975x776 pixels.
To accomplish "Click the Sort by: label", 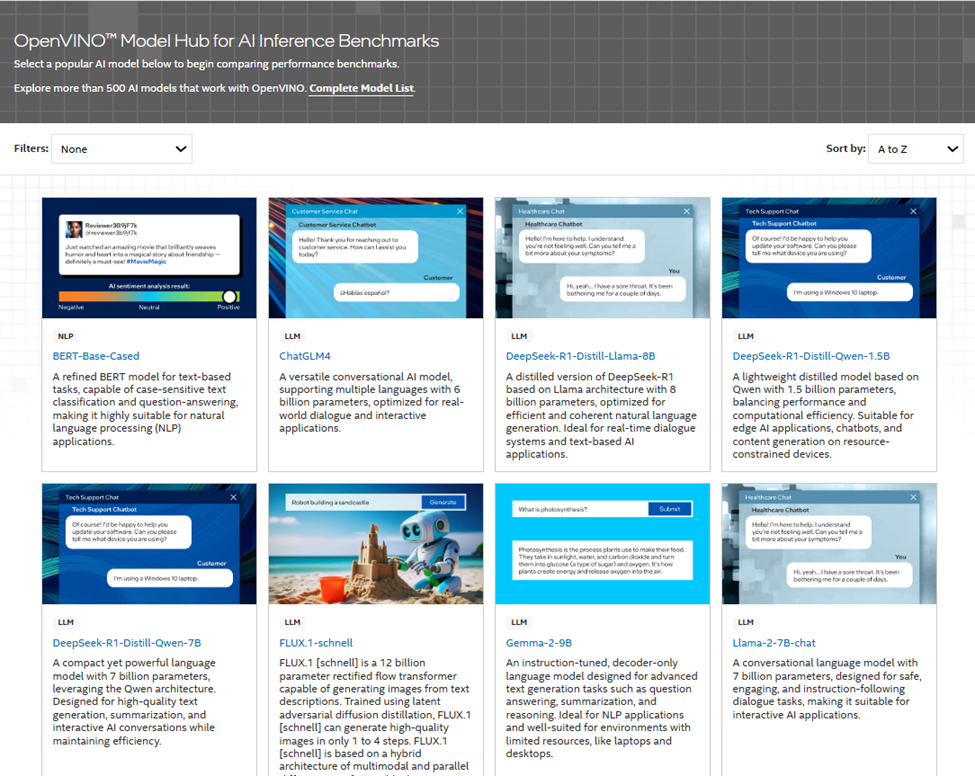I will (846, 149).
